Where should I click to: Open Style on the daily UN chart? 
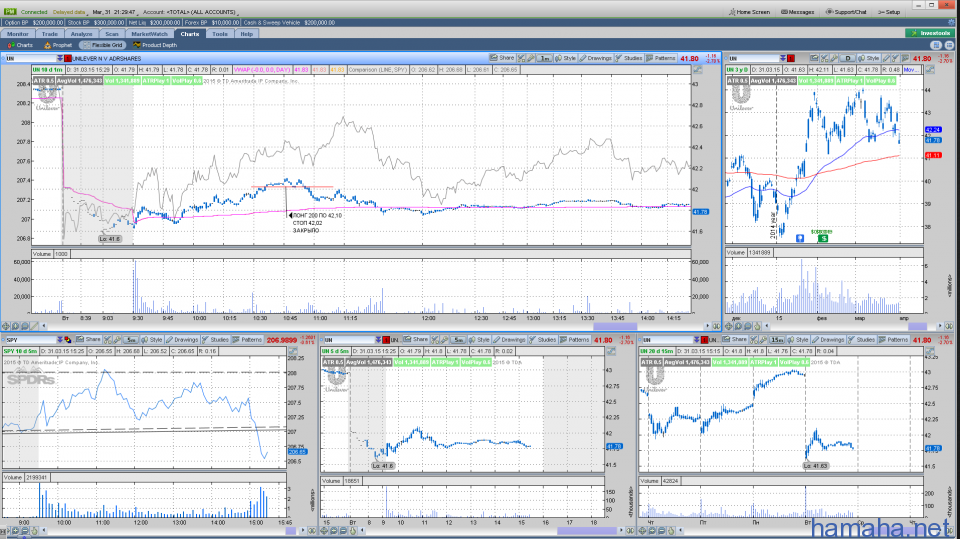coord(869,58)
